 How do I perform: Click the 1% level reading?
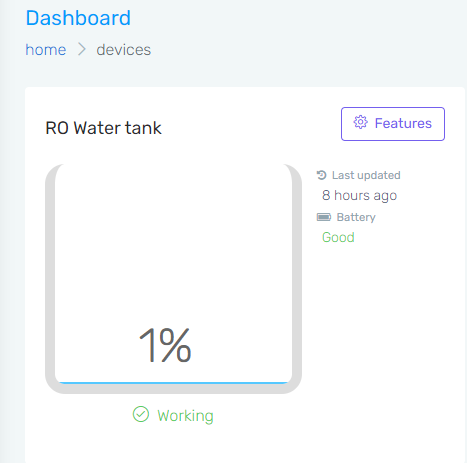tap(165, 345)
